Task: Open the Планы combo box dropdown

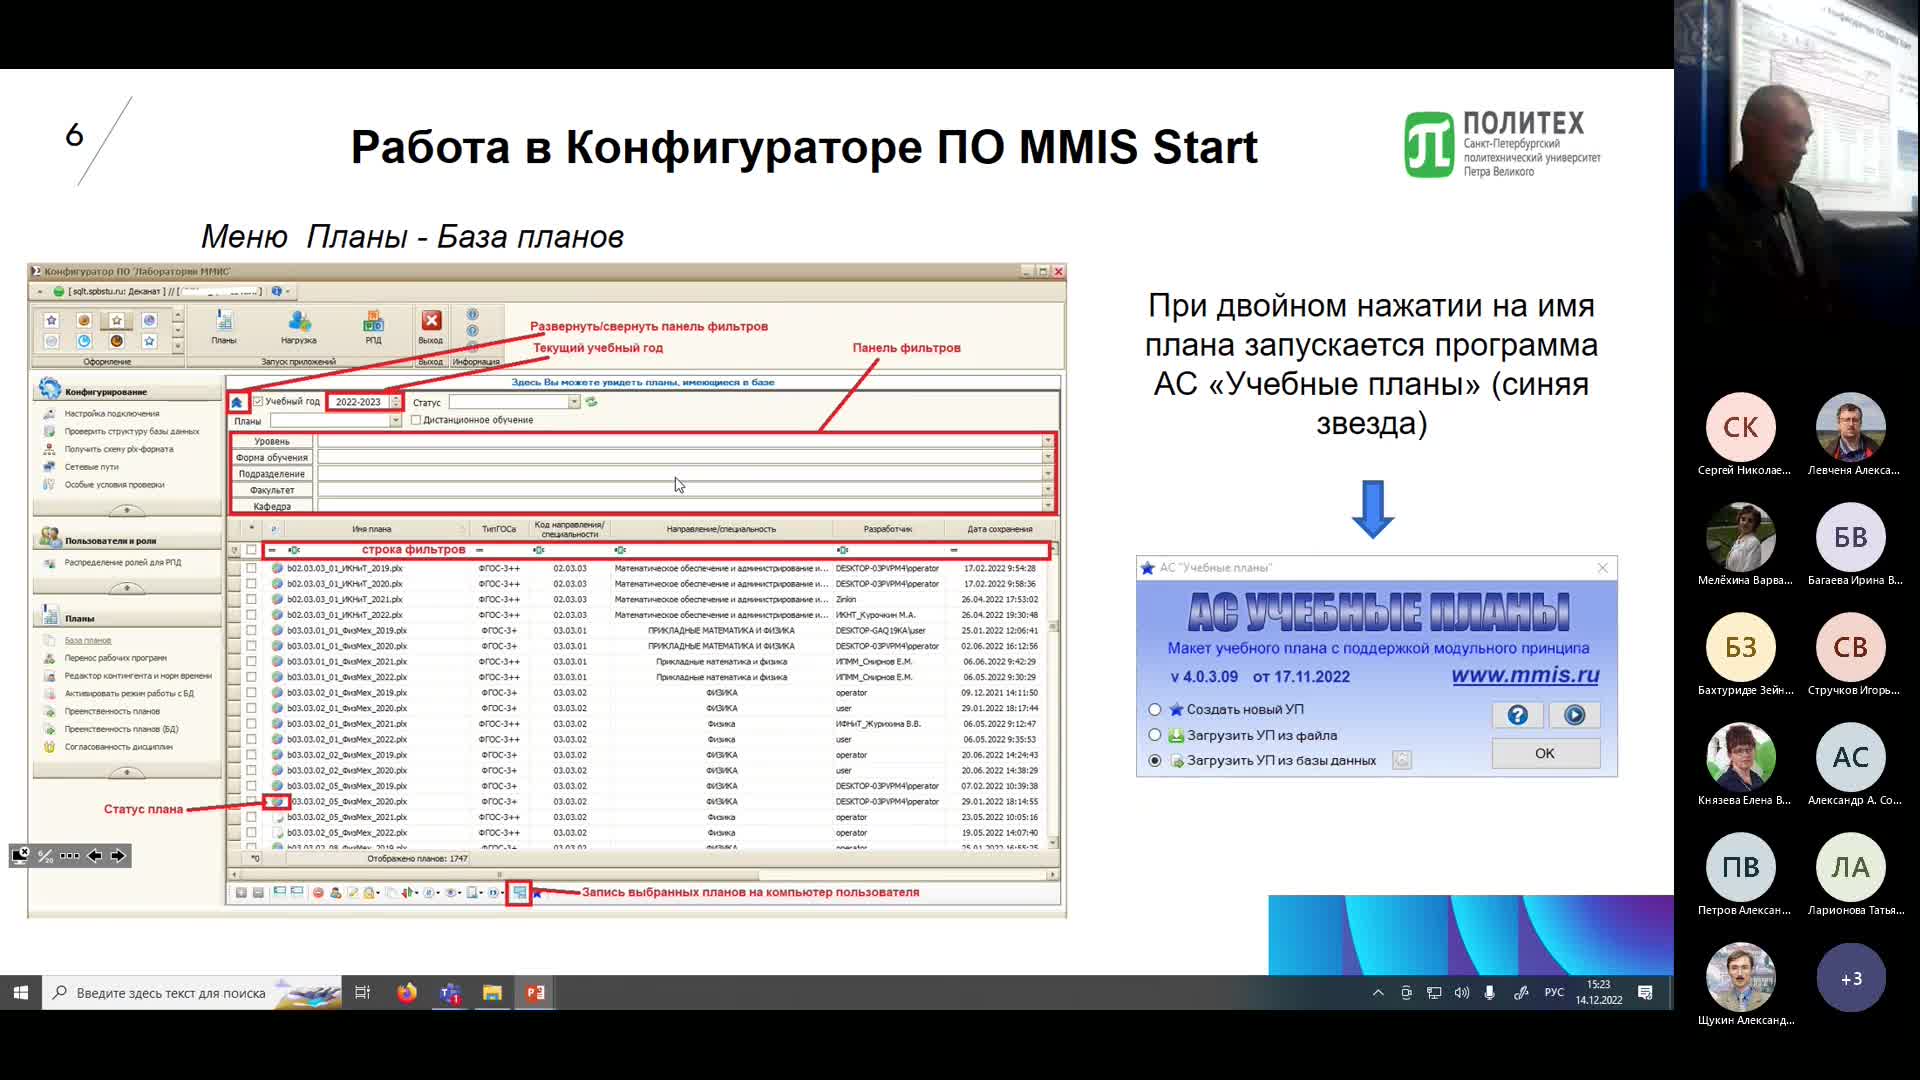Action: (395, 421)
